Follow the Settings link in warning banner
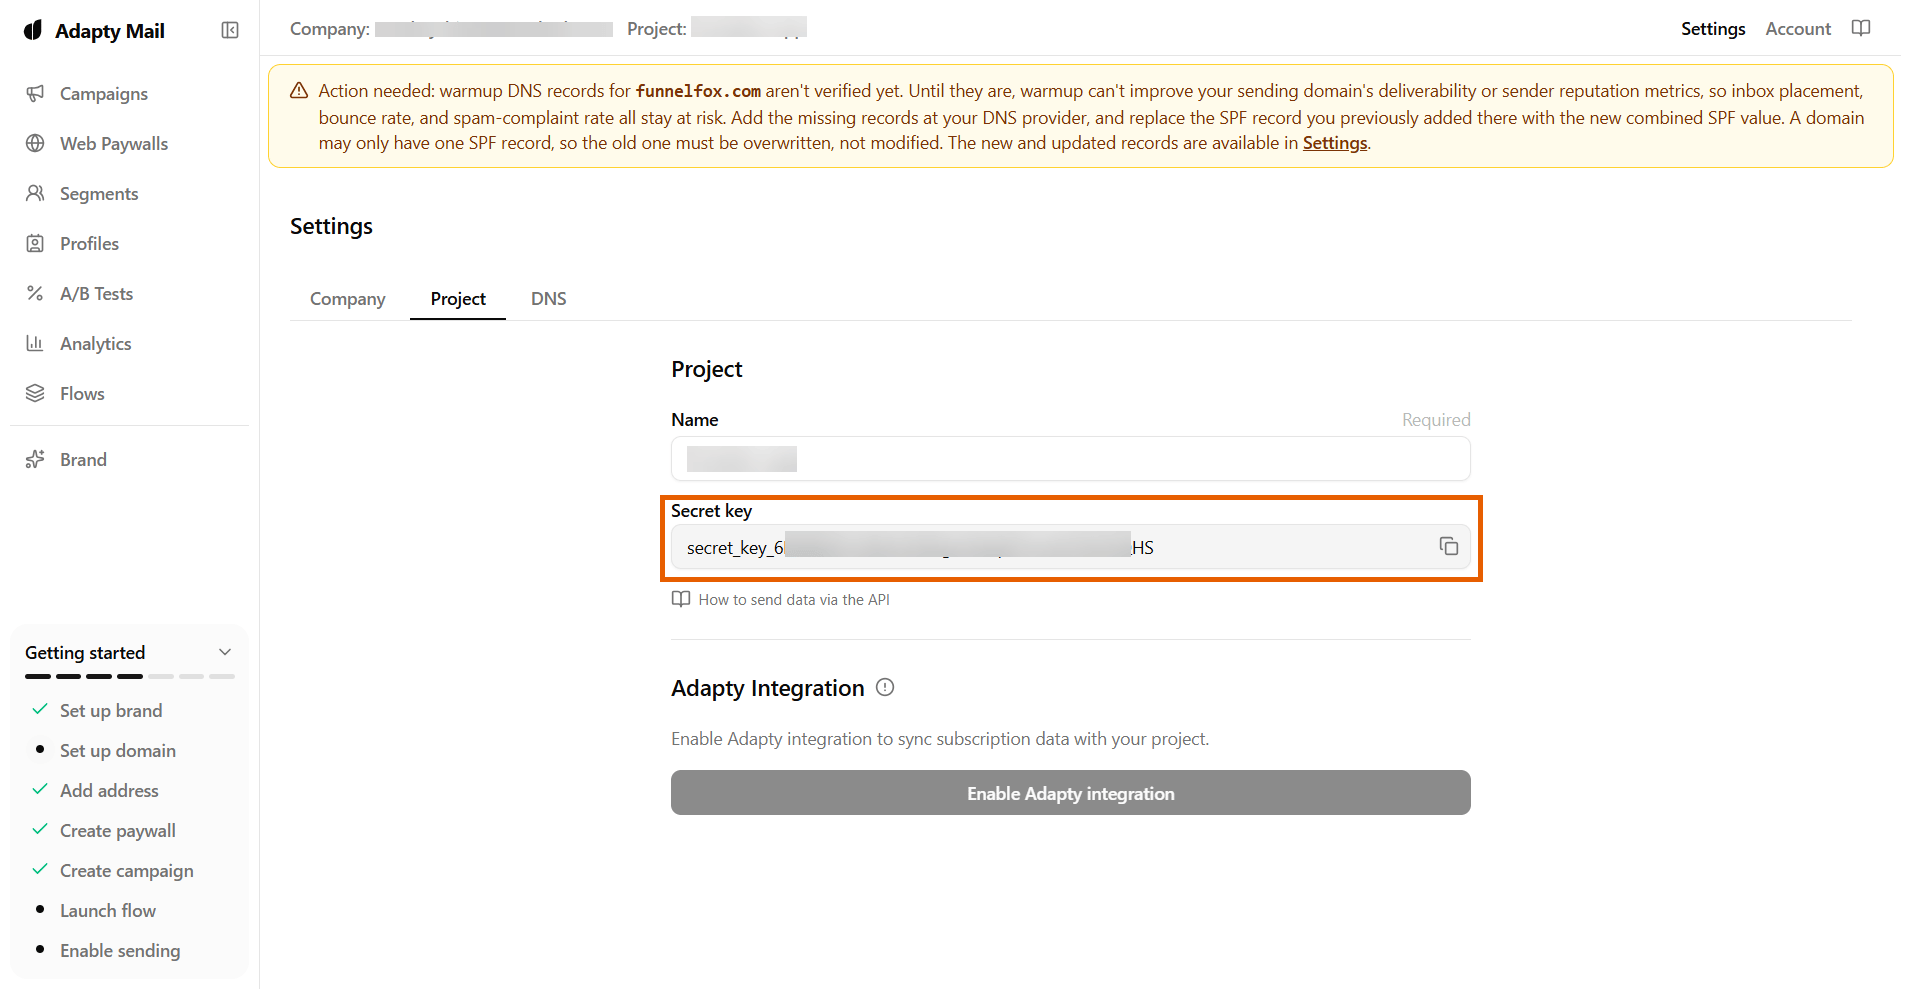 [x=1334, y=143]
